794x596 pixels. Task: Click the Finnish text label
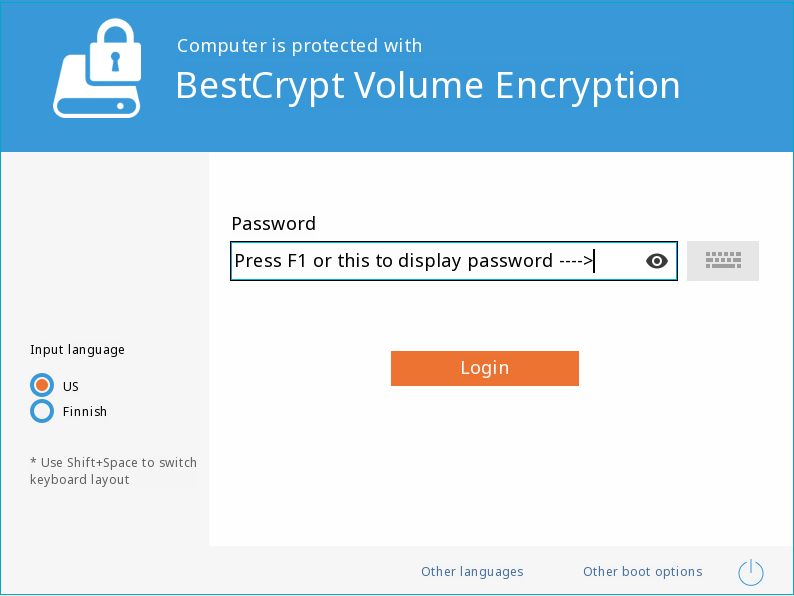click(x=85, y=412)
